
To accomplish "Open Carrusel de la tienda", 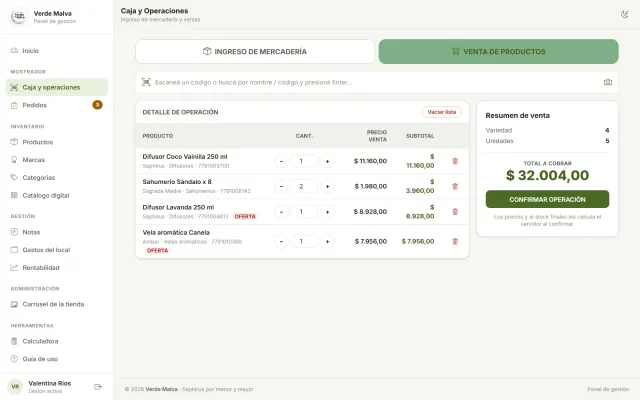I will (x=57, y=304).
